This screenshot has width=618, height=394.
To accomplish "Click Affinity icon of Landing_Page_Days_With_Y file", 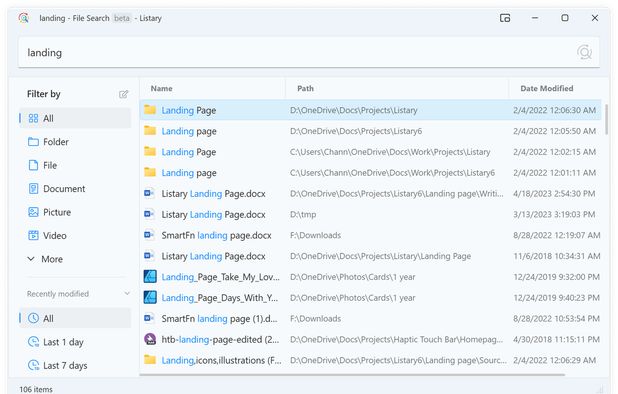I will 150,297.
